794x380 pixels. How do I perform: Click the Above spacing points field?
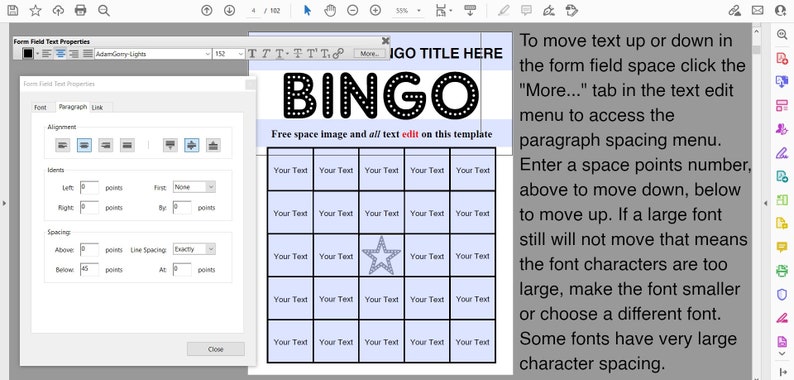click(x=89, y=249)
